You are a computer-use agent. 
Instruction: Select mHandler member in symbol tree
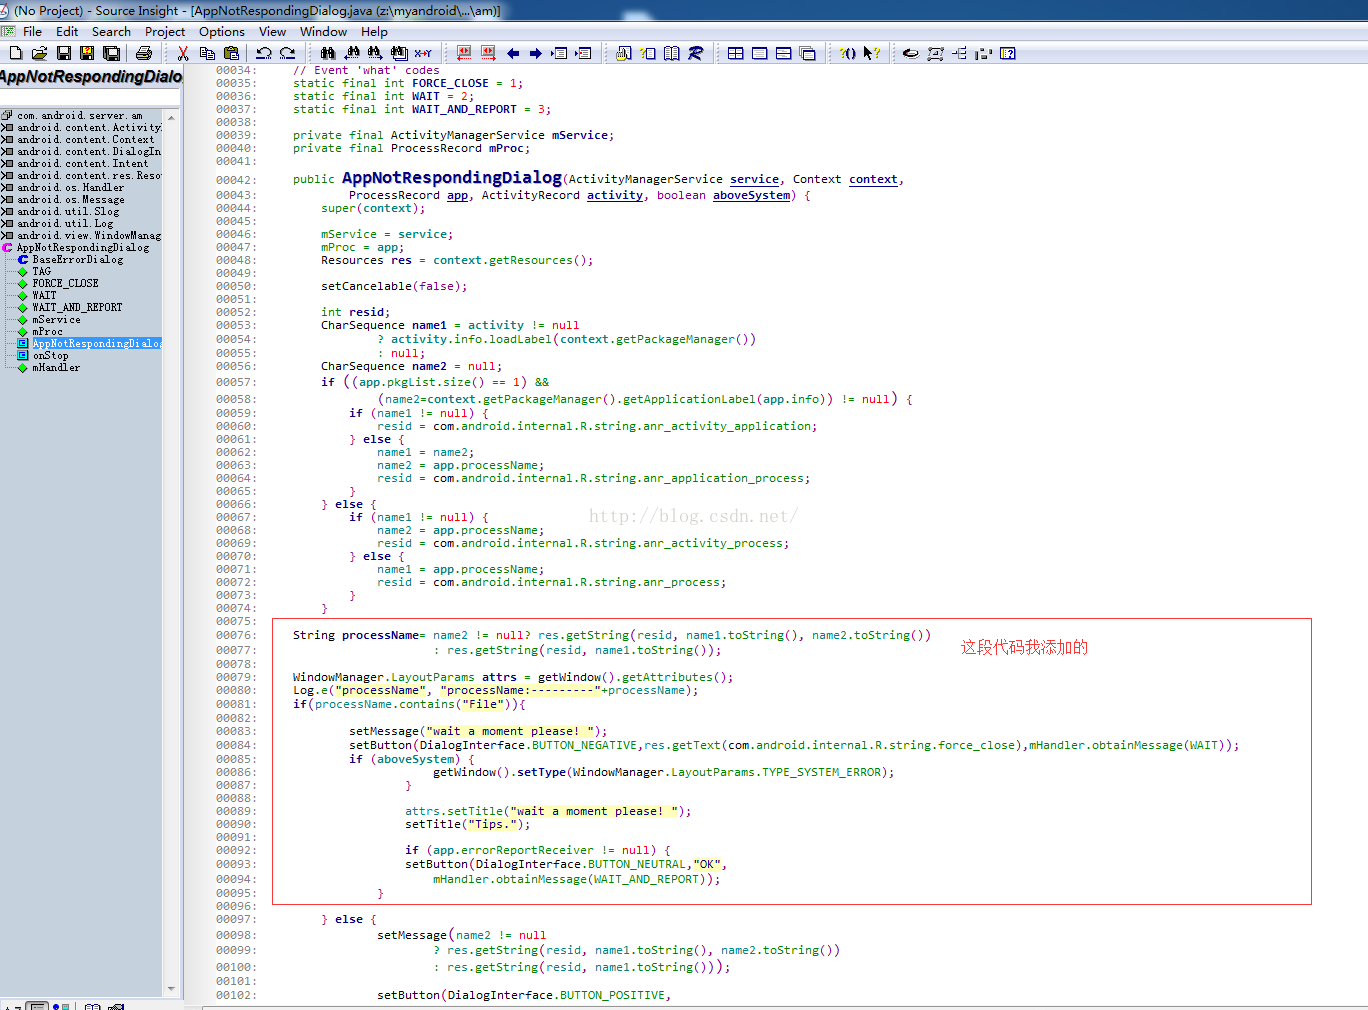click(x=56, y=368)
